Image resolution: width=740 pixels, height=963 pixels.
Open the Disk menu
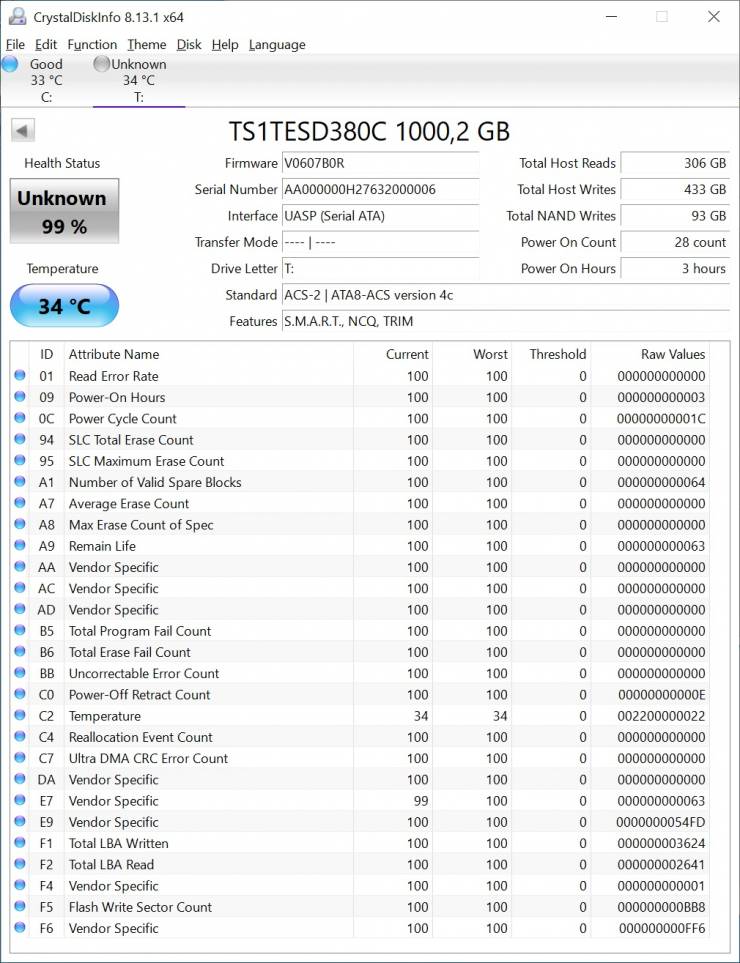pyautogui.click(x=189, y=44)
